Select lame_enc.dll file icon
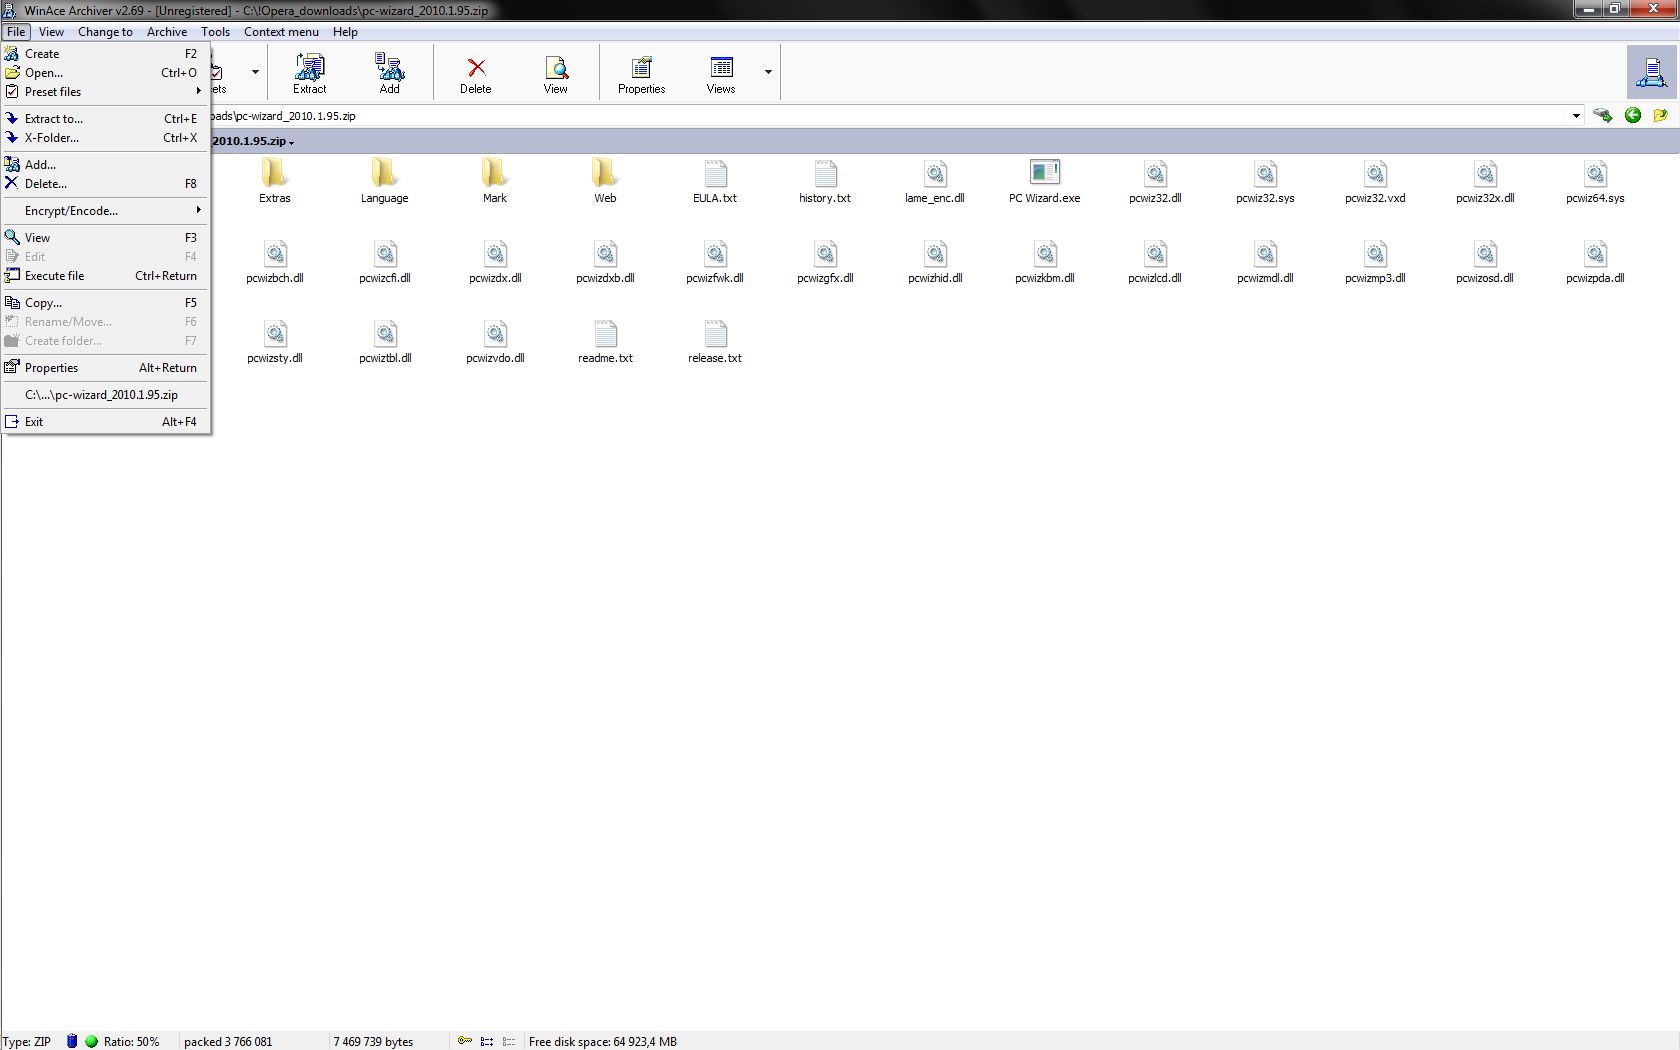1680x1050 pixels. [935, 172]
